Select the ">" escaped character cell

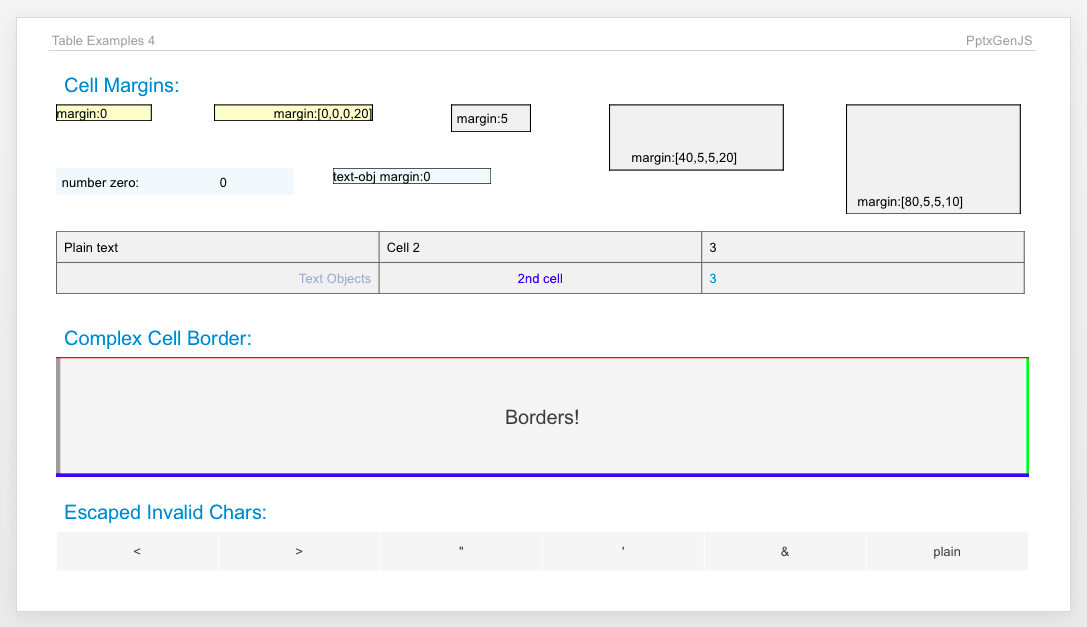[x=299, y=551]
